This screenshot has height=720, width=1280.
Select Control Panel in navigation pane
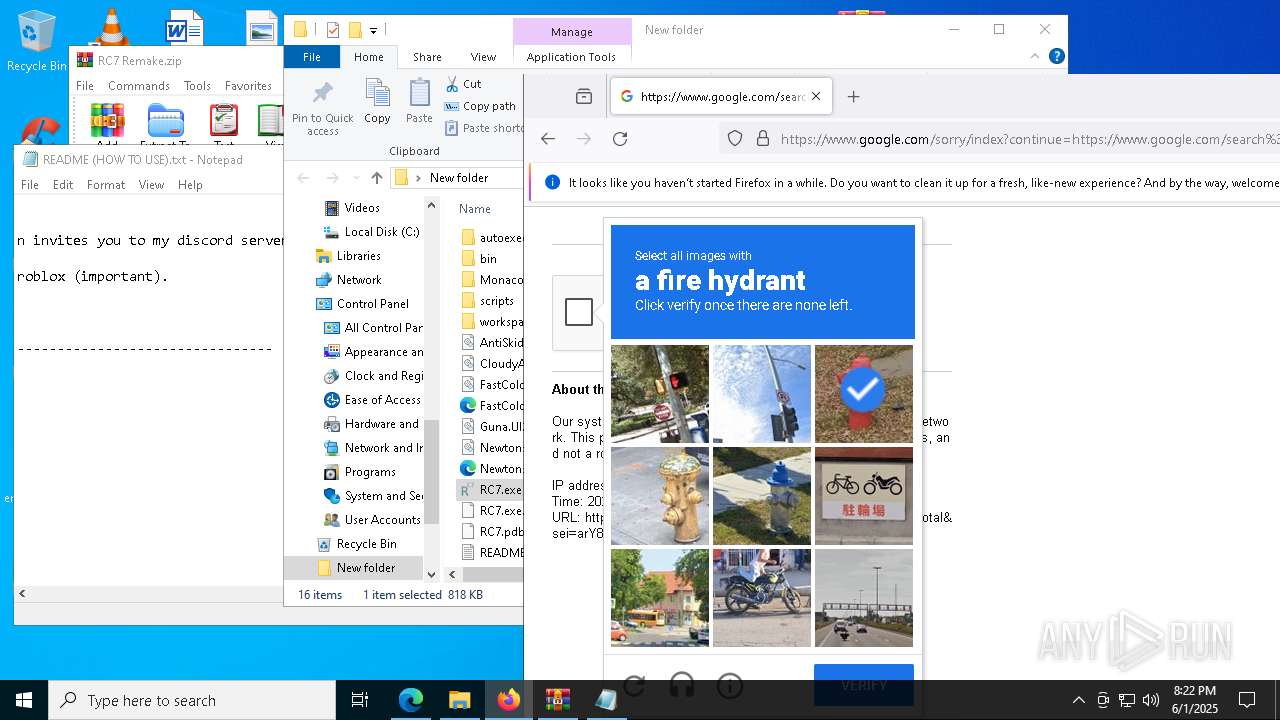point(373,304)
